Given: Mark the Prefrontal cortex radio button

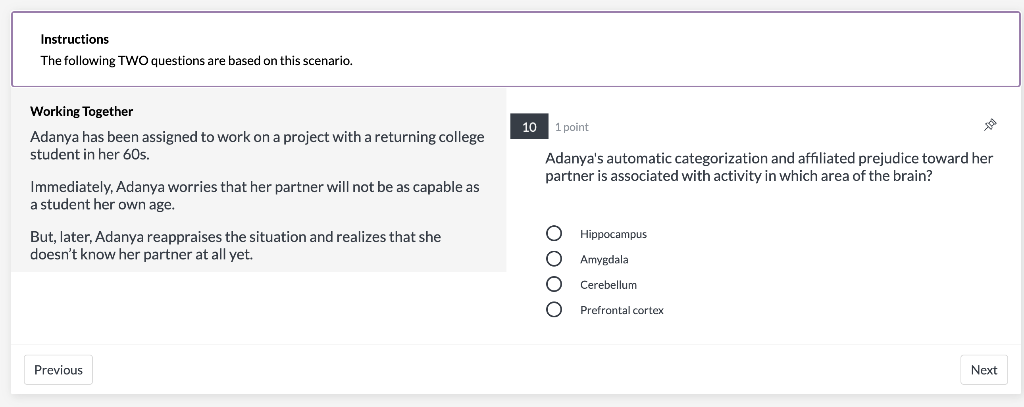Looking at the screenshot, I should coord(553,310).
